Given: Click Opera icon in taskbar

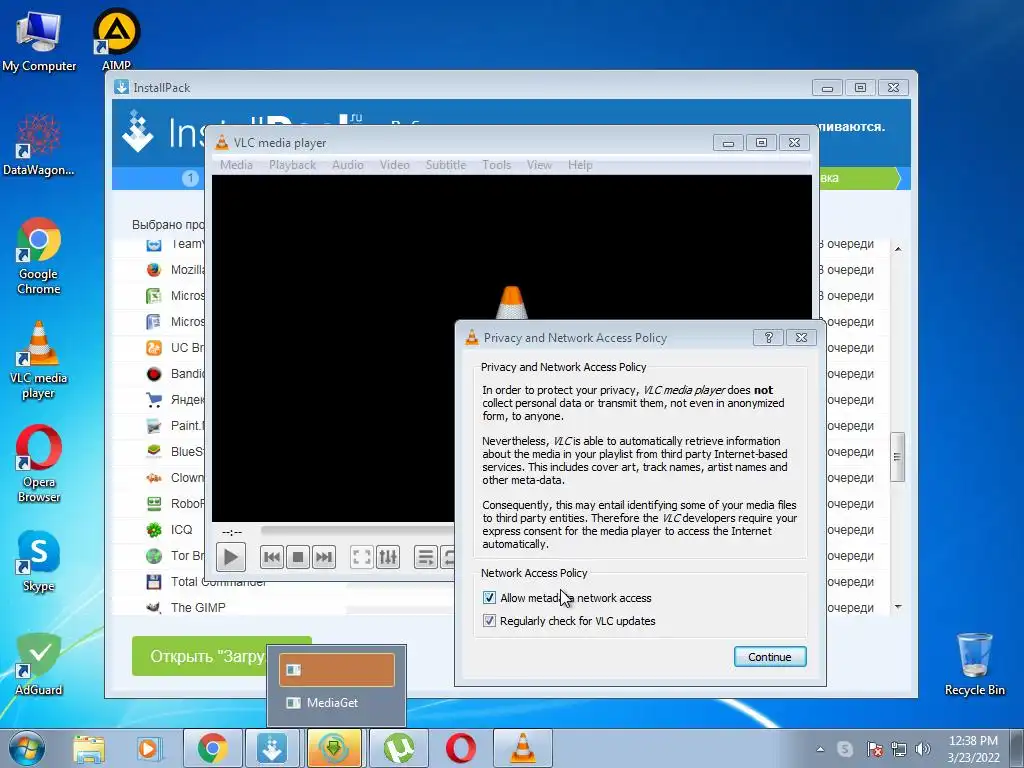Looking at the screenshot, I should [x=461, y=748].
